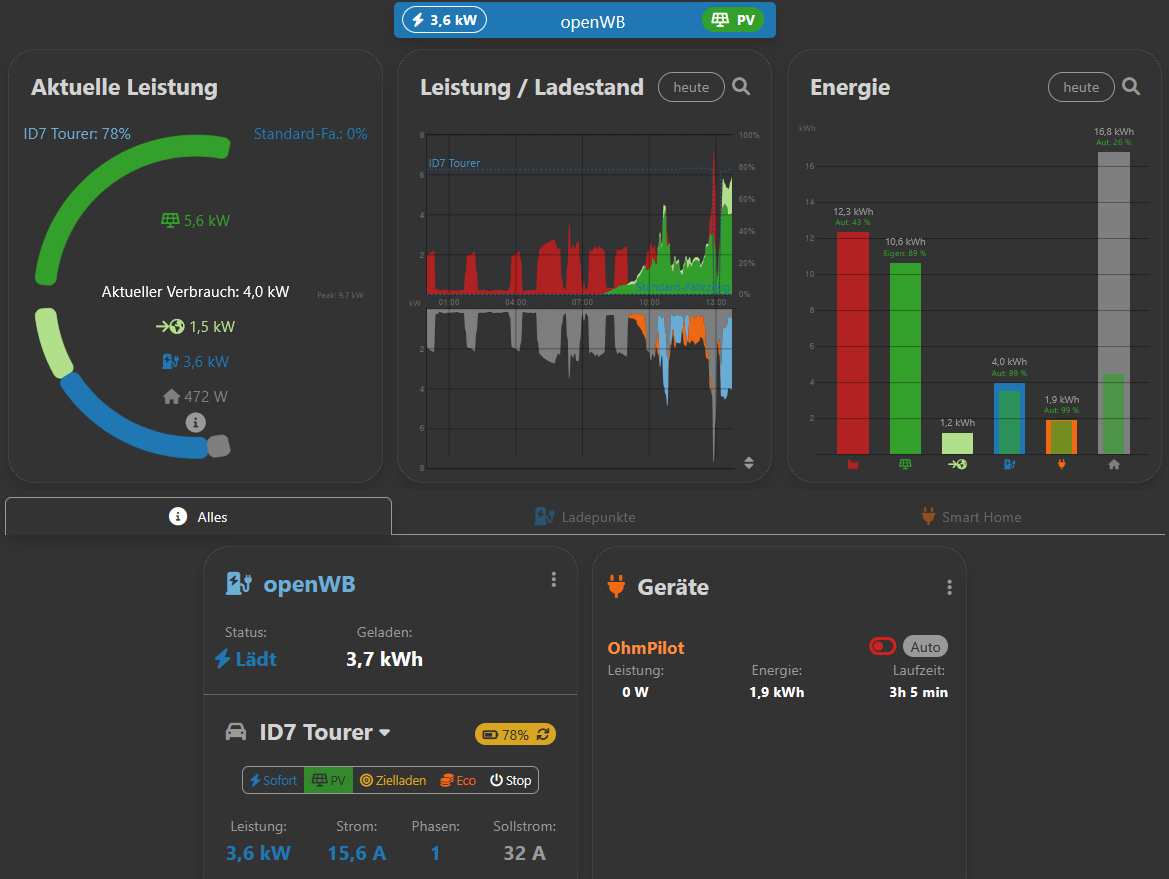Click the green PV mode badge in header
Screen dimensions: 1169x879
pyautogui.click(x=733, y=19)
